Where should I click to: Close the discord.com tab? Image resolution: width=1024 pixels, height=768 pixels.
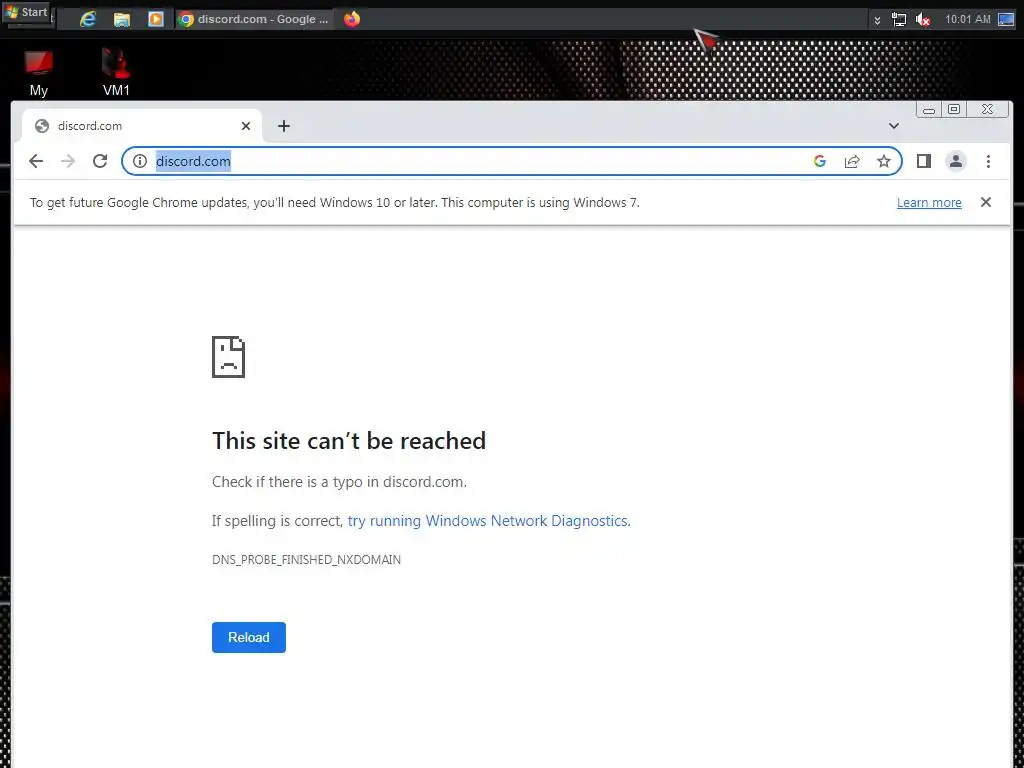point(246,126)
